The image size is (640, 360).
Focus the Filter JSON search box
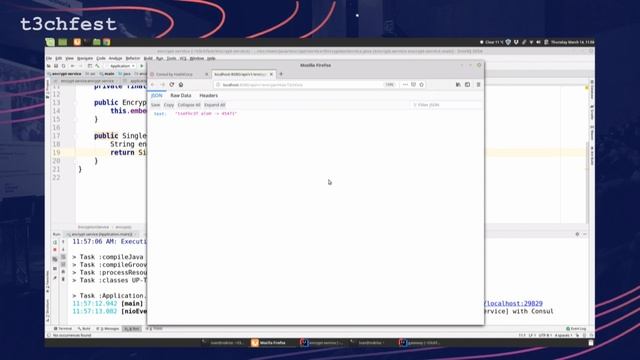[x=446, y=105]
